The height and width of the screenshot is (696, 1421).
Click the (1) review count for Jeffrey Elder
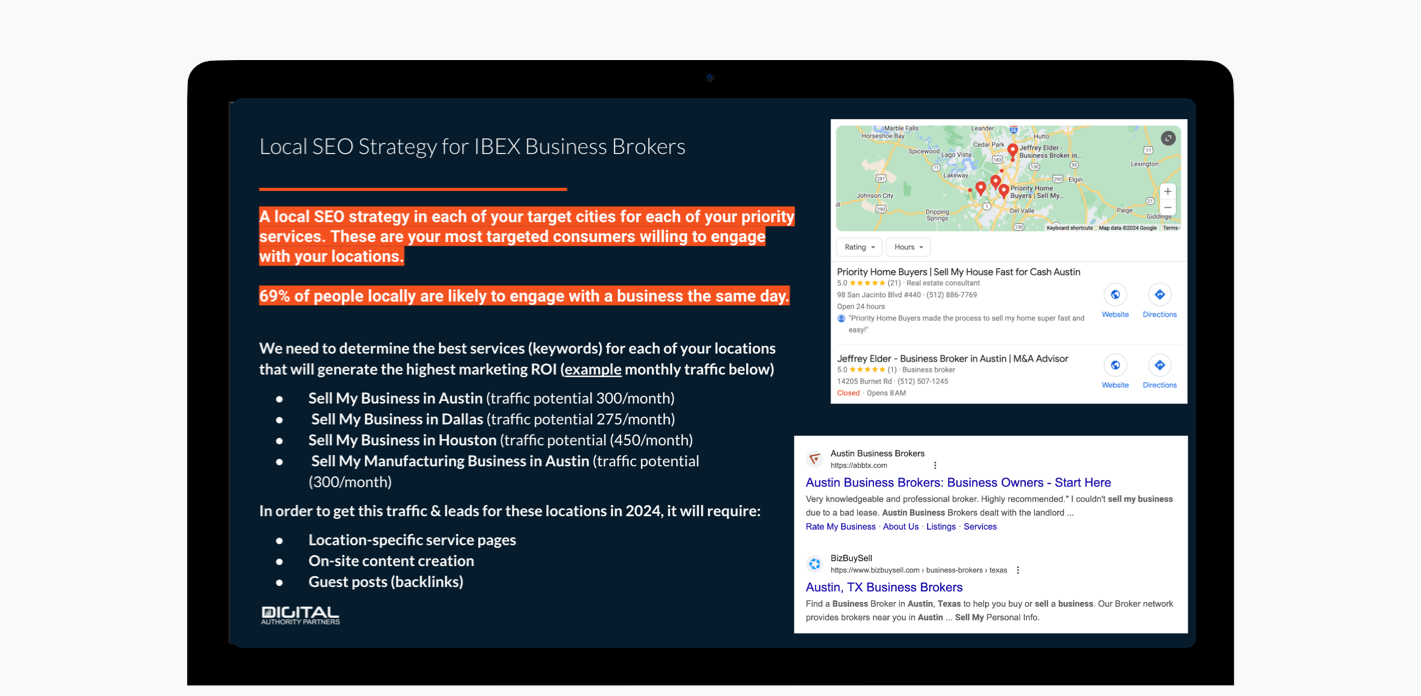click(893, 370)
